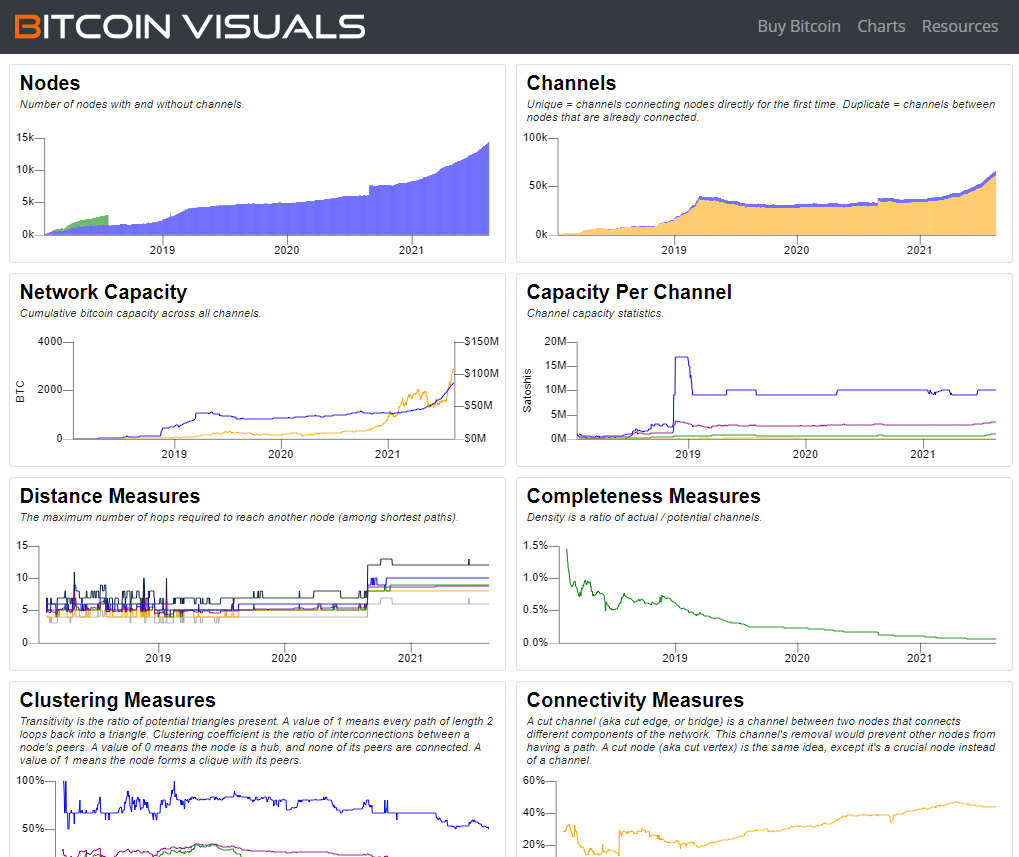Click the description 'The maximum number of hops required'
1019x857 pixels.
click(x=239, y=518)
